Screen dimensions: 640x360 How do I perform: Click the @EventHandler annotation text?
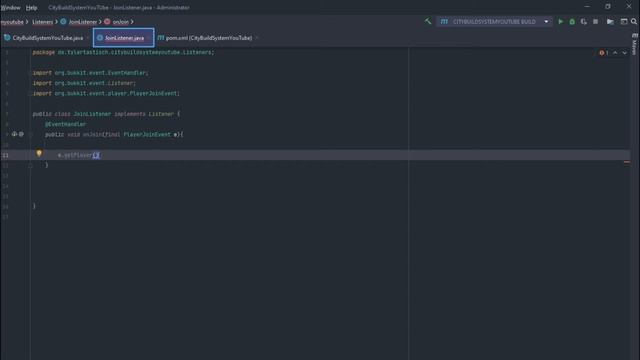click(x=66, y=124)
